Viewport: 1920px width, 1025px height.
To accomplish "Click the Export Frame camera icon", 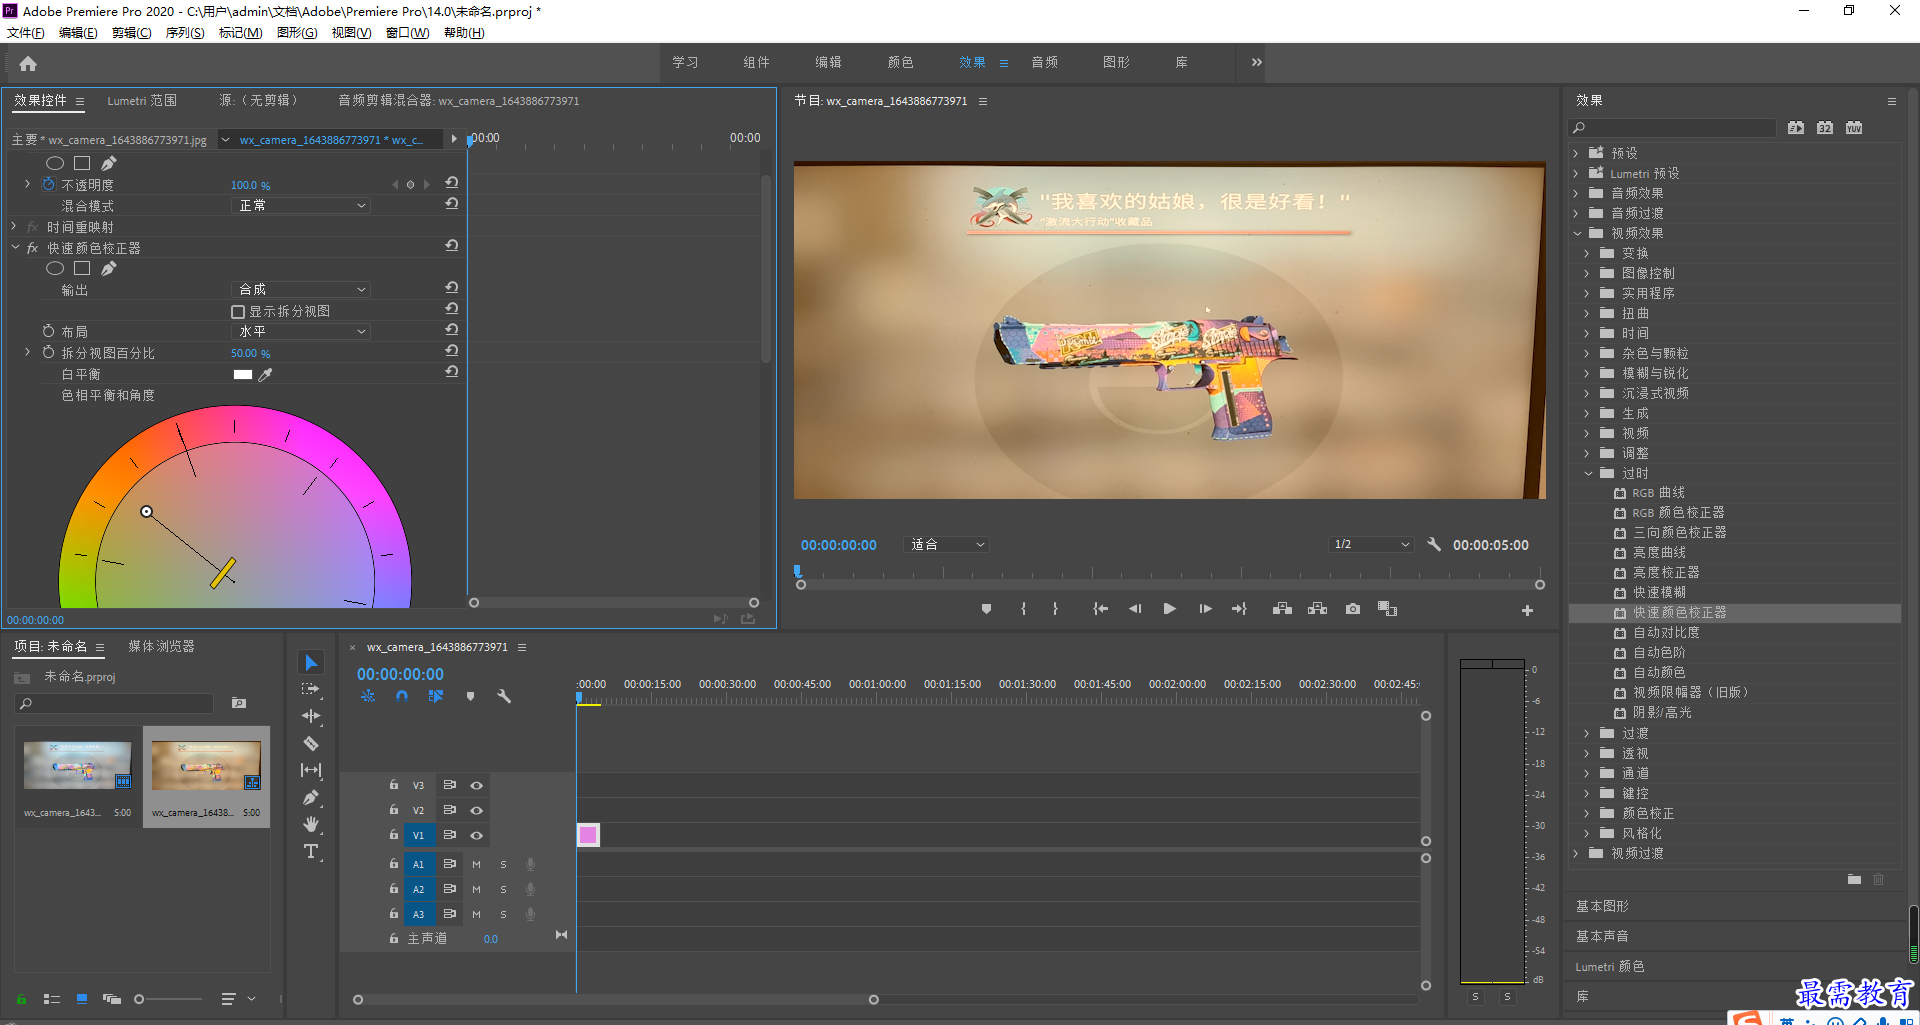I will tap(1353, 608).
